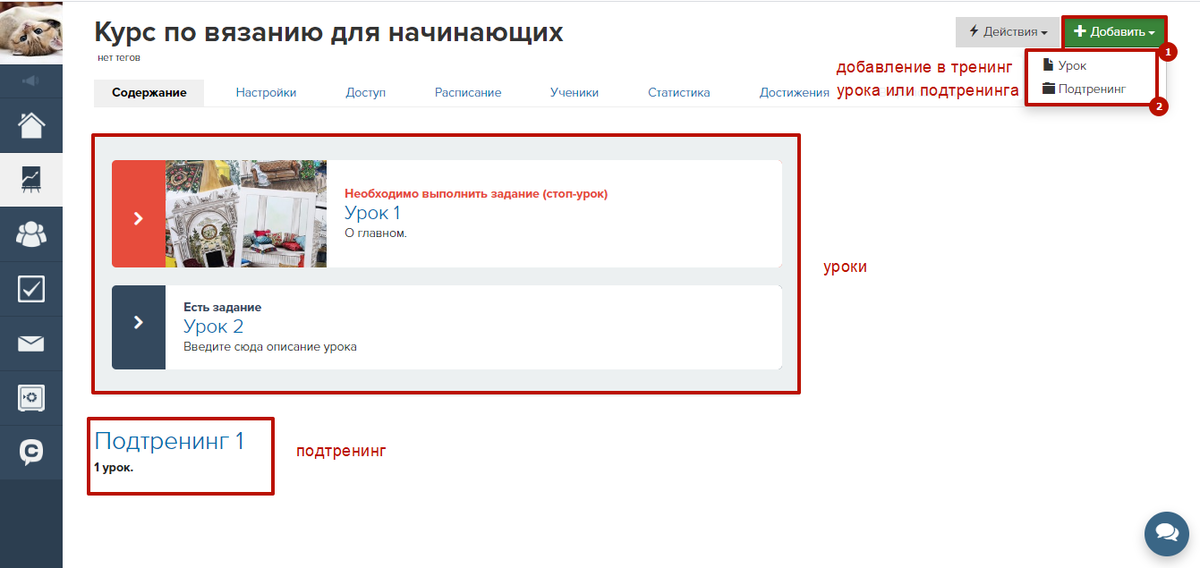Open the mail envelope icon in sidebar
The width and height of the screenshot is (1200, 568).
(31, 344)
